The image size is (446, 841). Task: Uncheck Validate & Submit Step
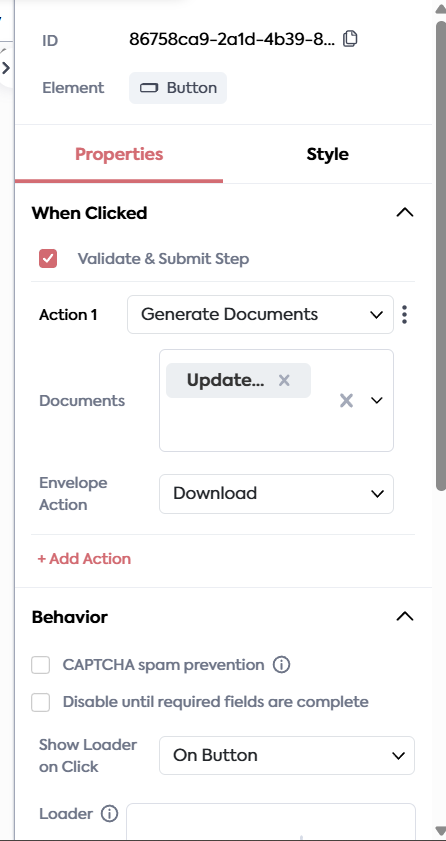pos(48,259)
